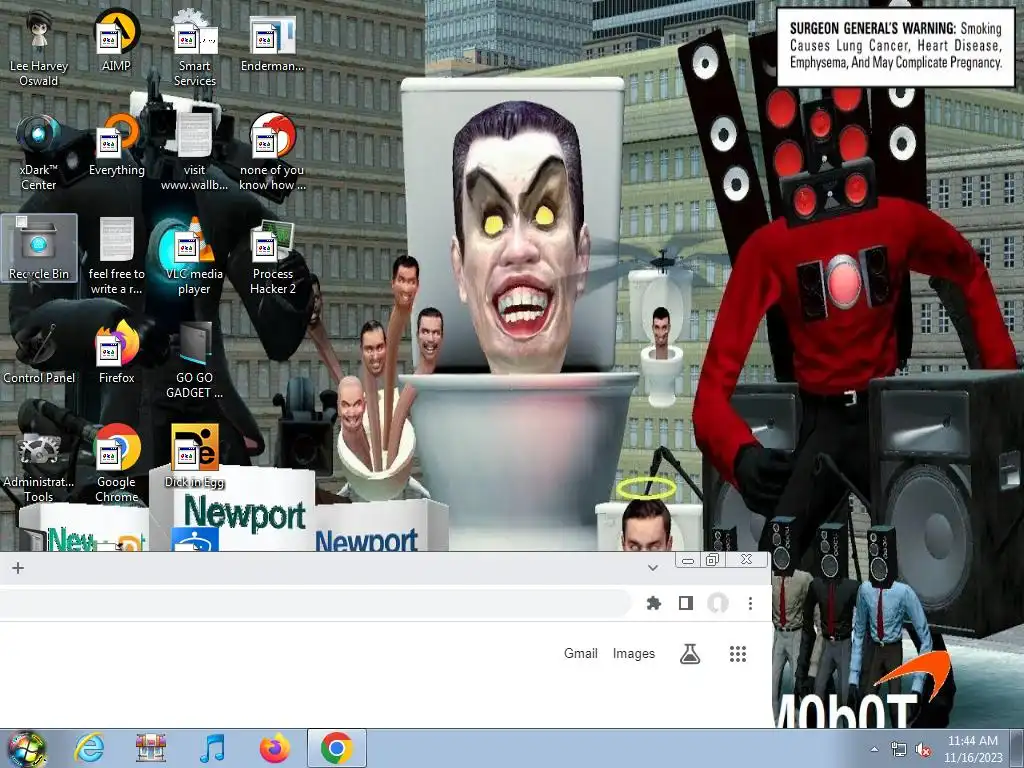Select the 'none of you know how' shortcut
The image size is (1024, 768).
click(272, 152)
